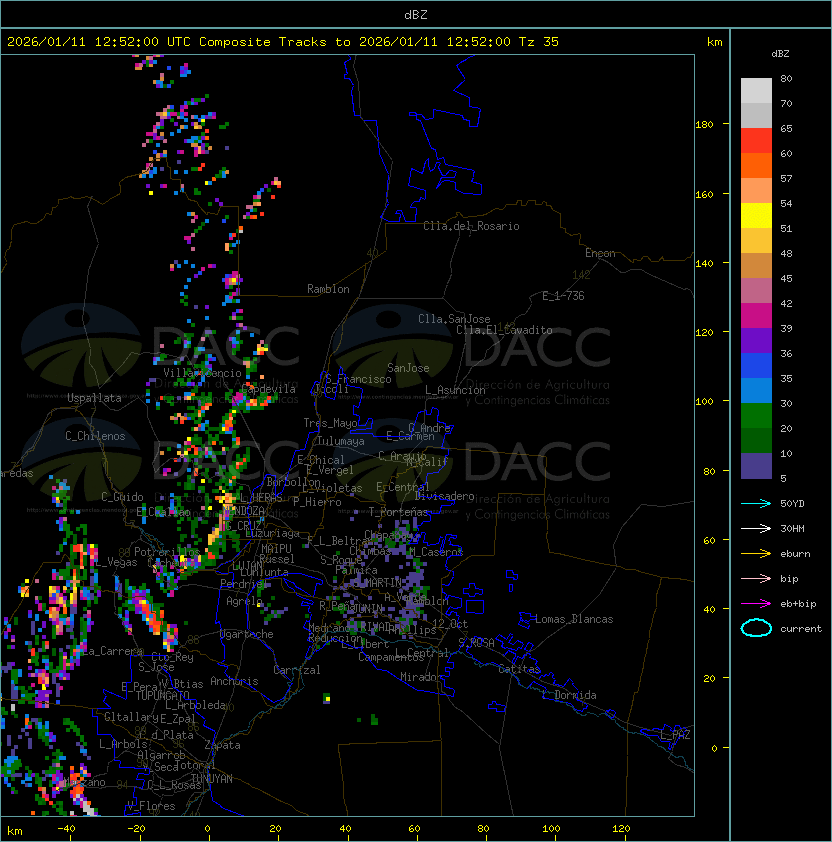Click the magenta eb+bip arrow in legend
Image resolution: width=832 pixels, height=842 pixels.
(756, 604)
